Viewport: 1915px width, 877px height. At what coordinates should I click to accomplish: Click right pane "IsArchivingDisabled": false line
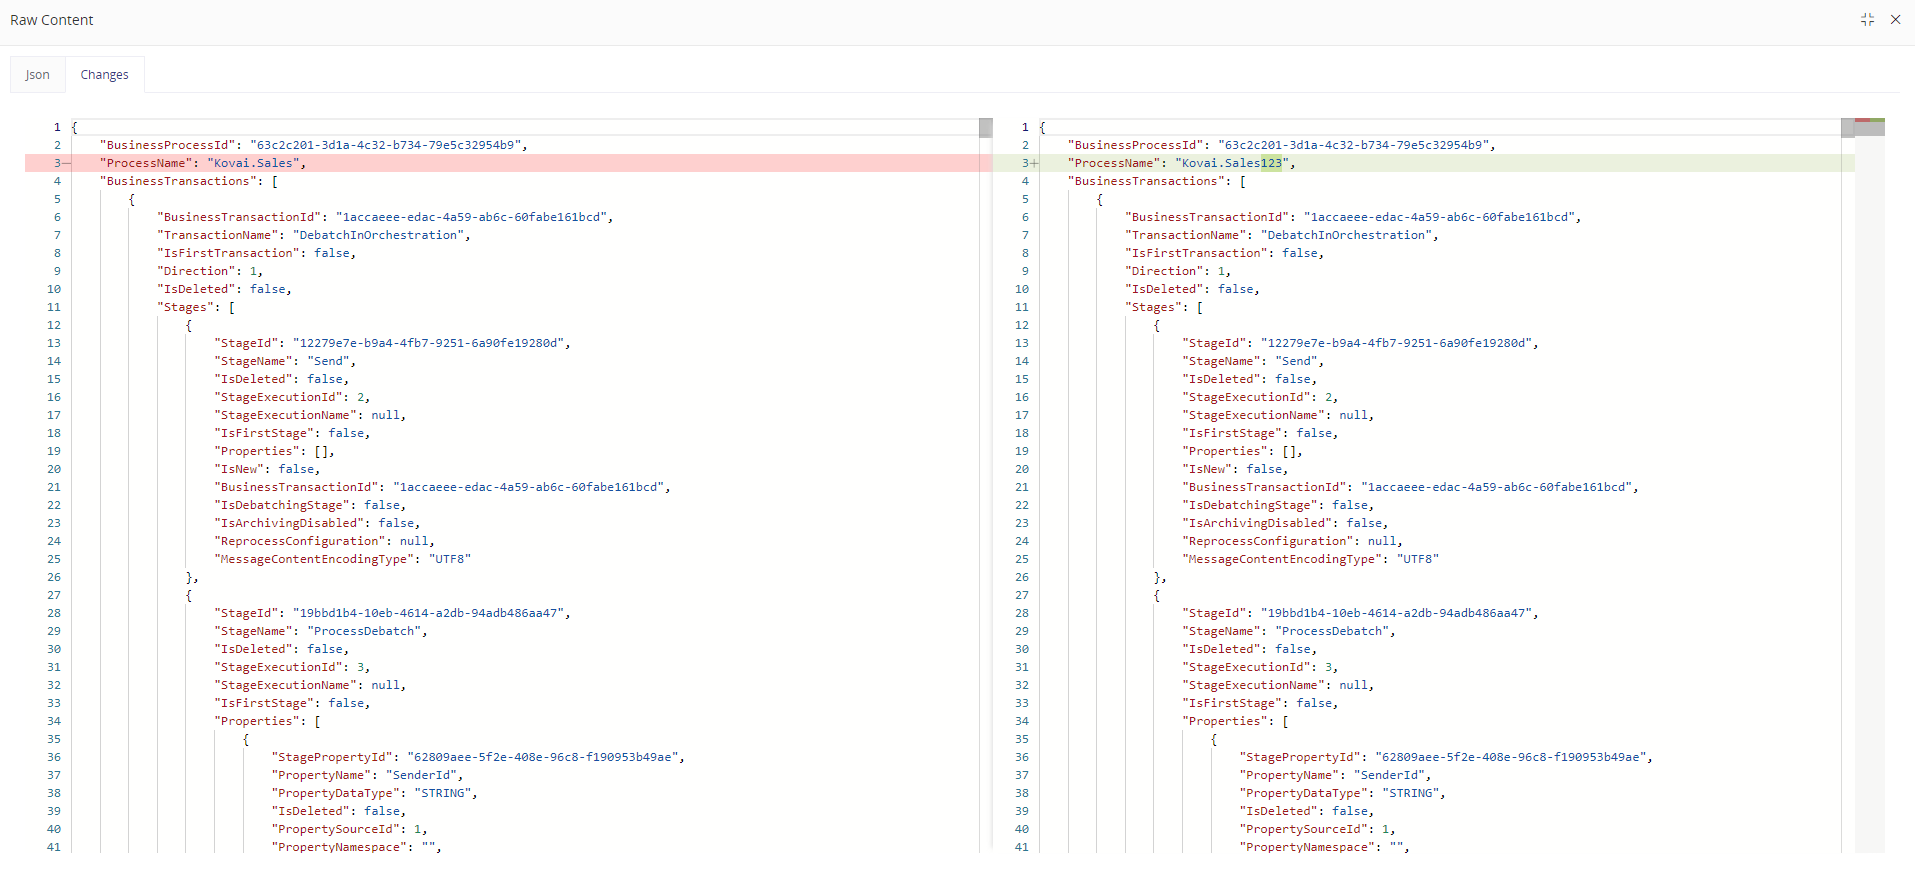(x=1285, y=523)
